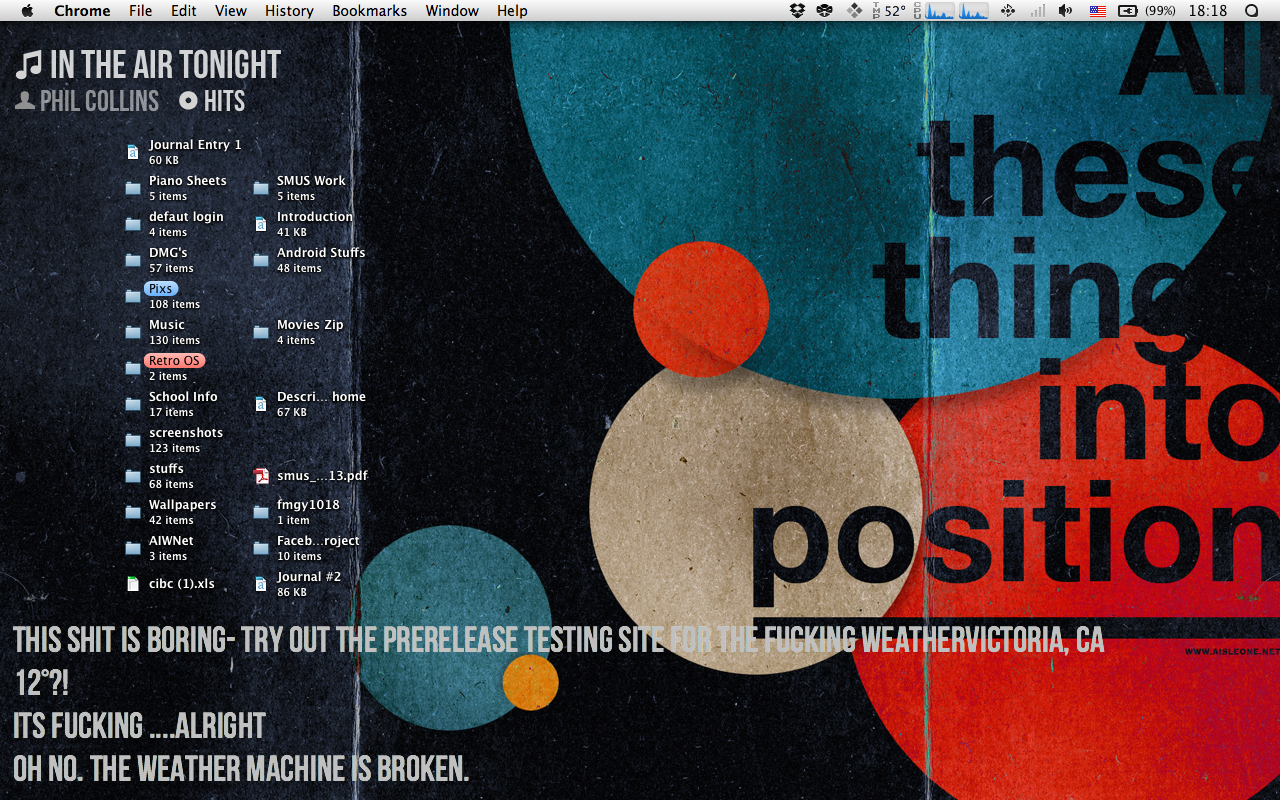Select the fmgy1018 folder icon
This screenshot has height=800, width=1280.
(x=260, y=512)
